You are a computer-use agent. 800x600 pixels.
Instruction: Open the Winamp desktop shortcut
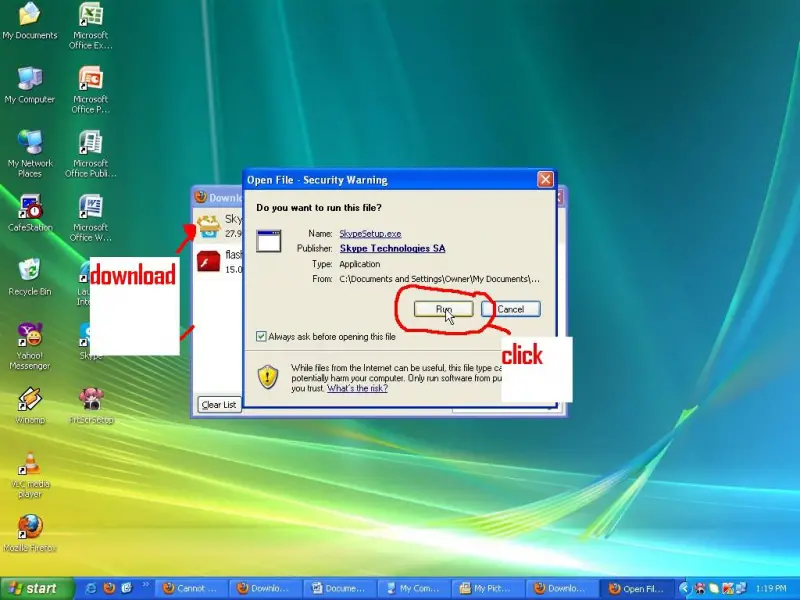pyautogui.click(x=30, y=406)
